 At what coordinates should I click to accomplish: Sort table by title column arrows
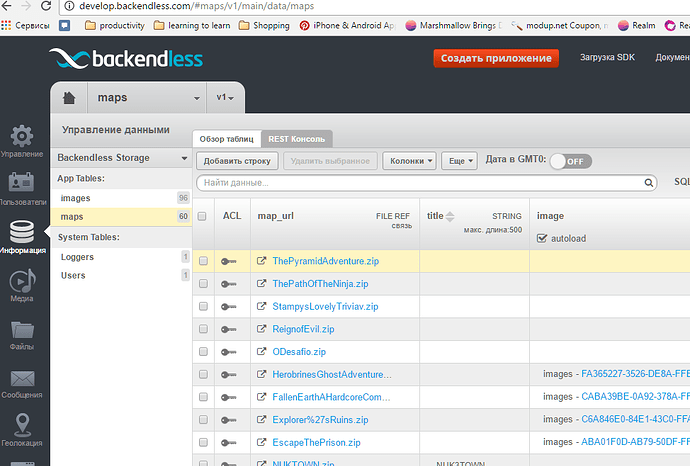pyautogui.click(x=450, y=216)
